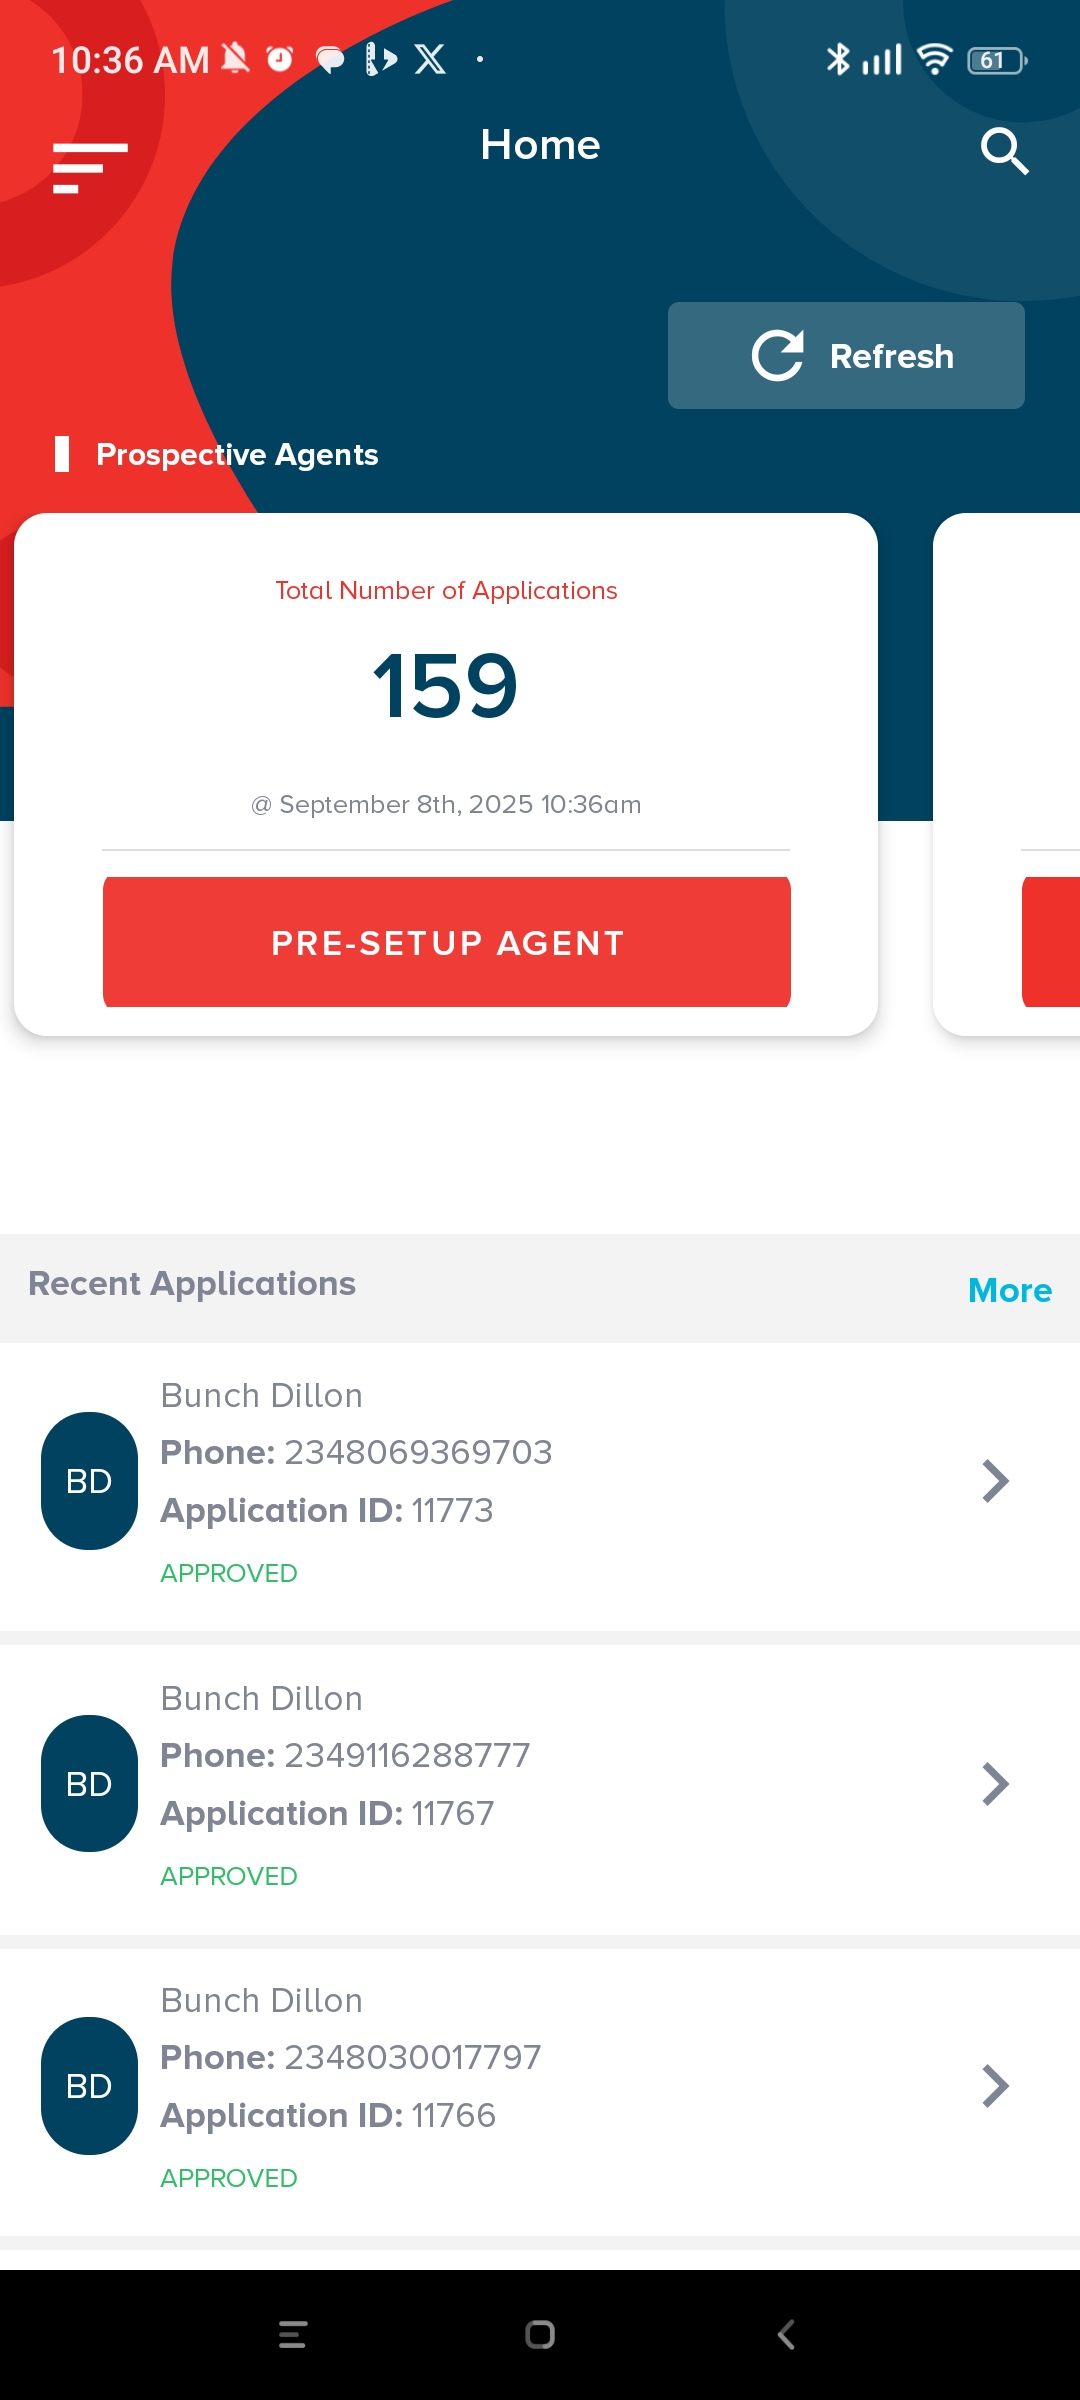Viewport: 1080px width, 2400px height.
Task: Open the hamburger menu icon
Action: click(x=90, y=166)
